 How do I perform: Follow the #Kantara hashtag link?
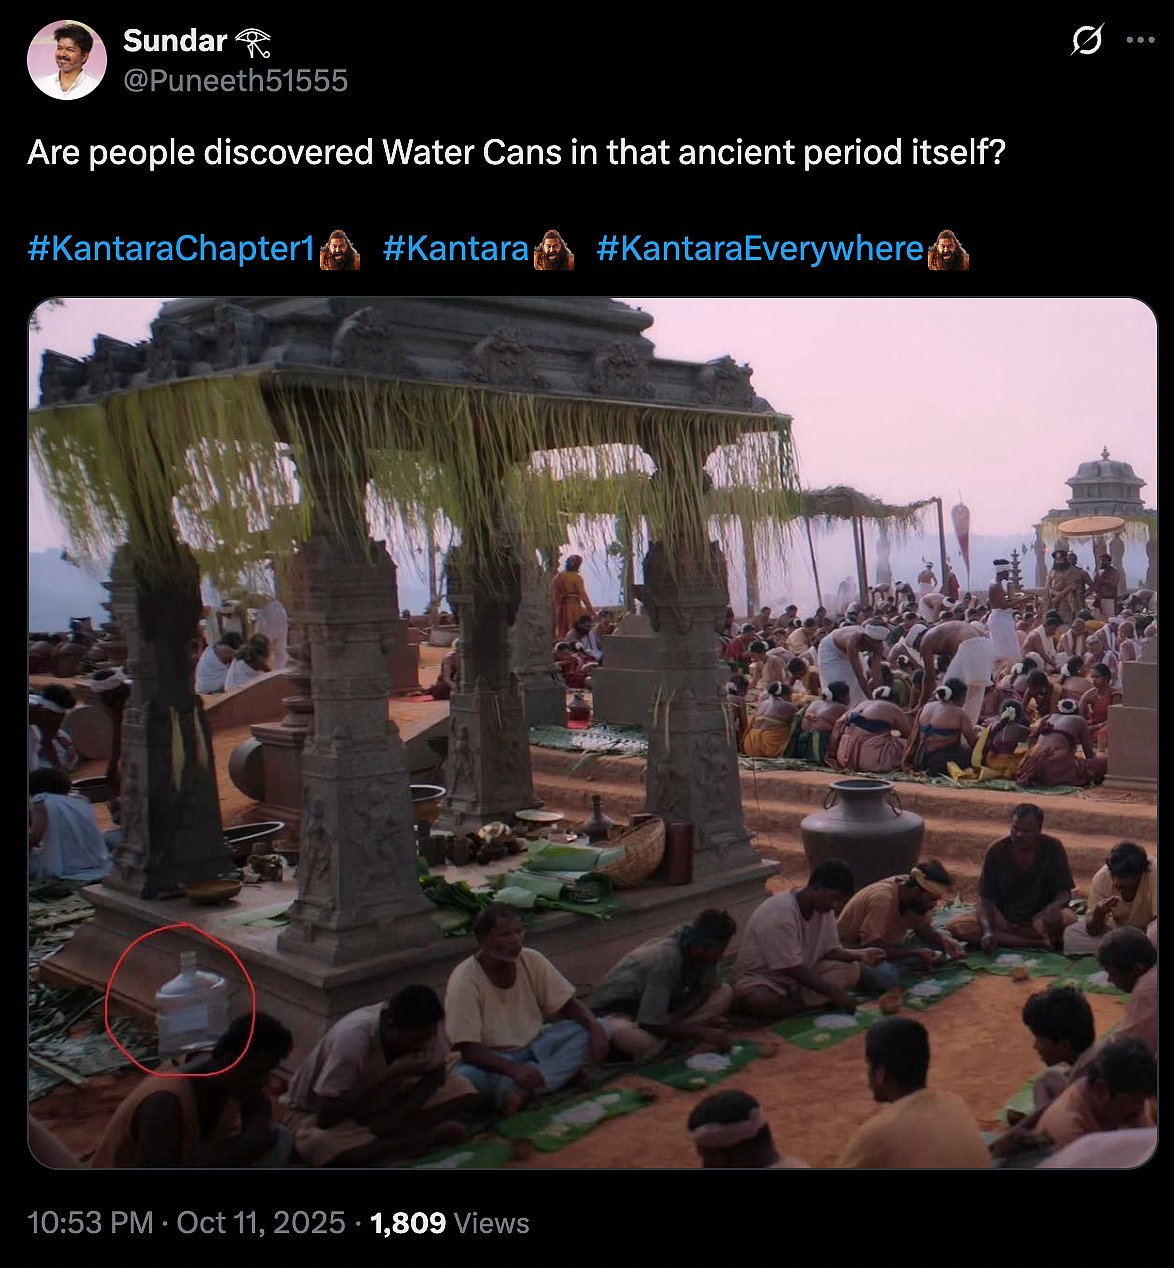click(x=455, y=248)
